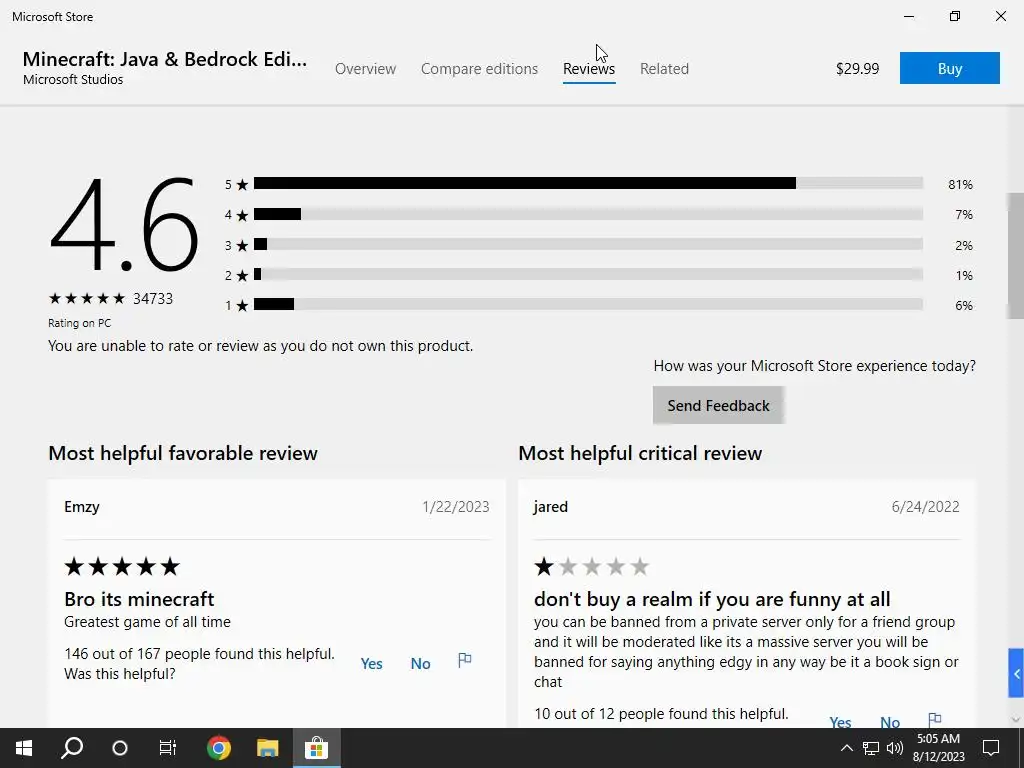Select the 5 star rating bar
The width and height of the screenshot is (1024, 768).
(588, 184)
